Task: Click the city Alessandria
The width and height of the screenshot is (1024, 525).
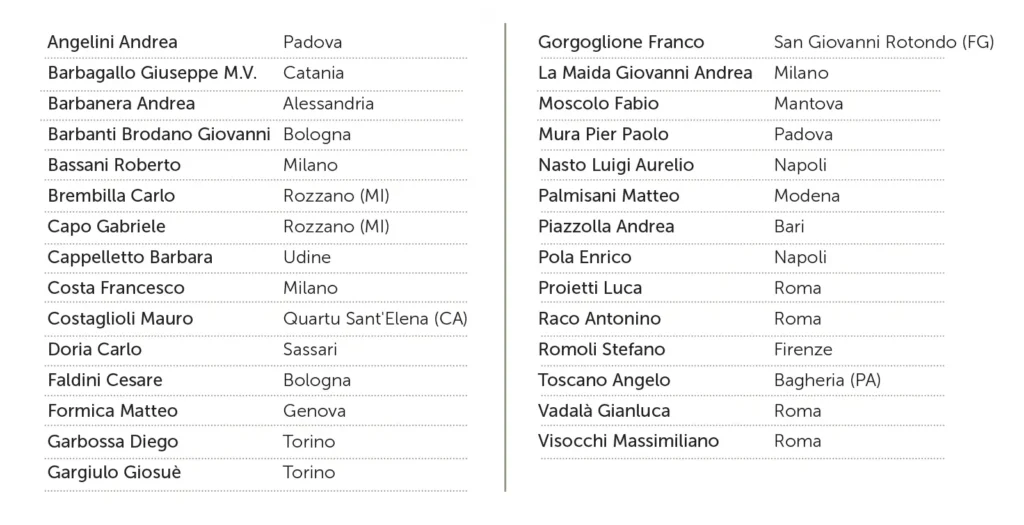Action: pos(328,104)
